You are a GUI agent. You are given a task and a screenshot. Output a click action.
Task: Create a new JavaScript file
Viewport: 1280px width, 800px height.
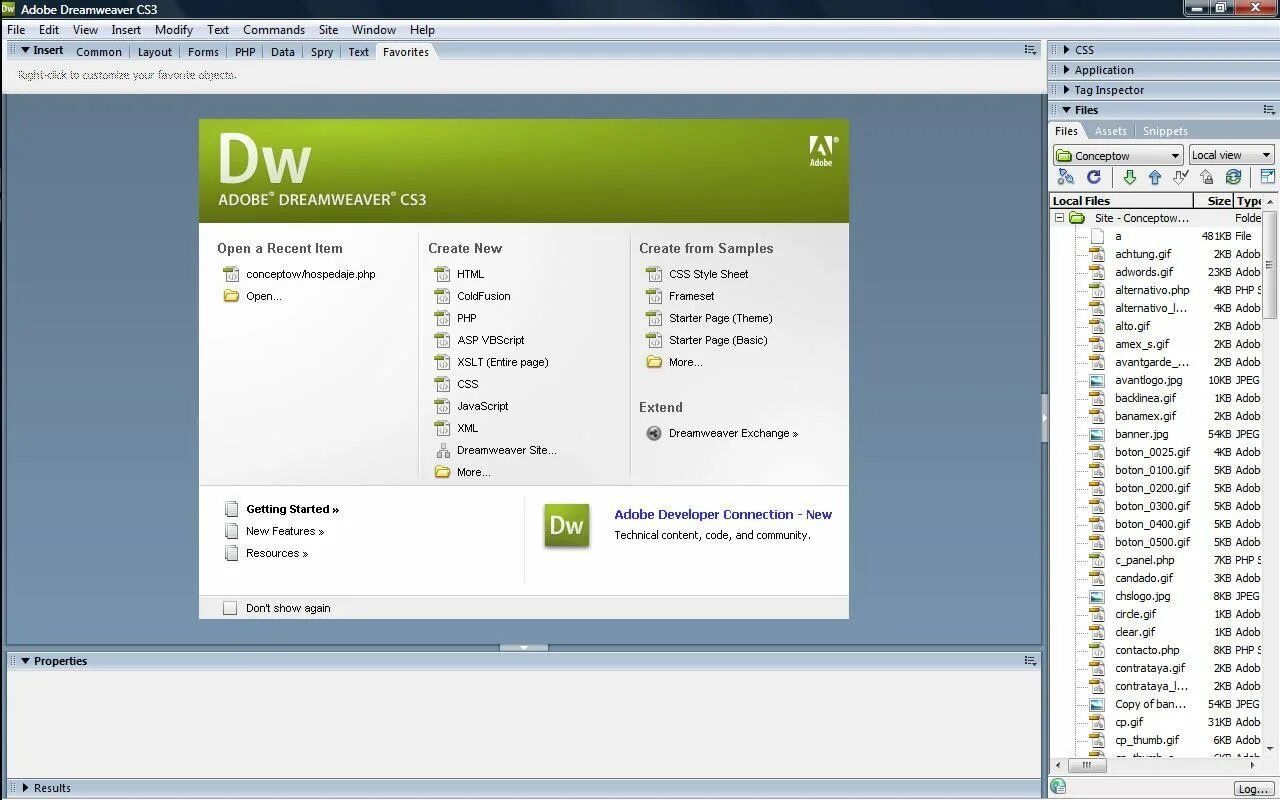tap(483, 406)
